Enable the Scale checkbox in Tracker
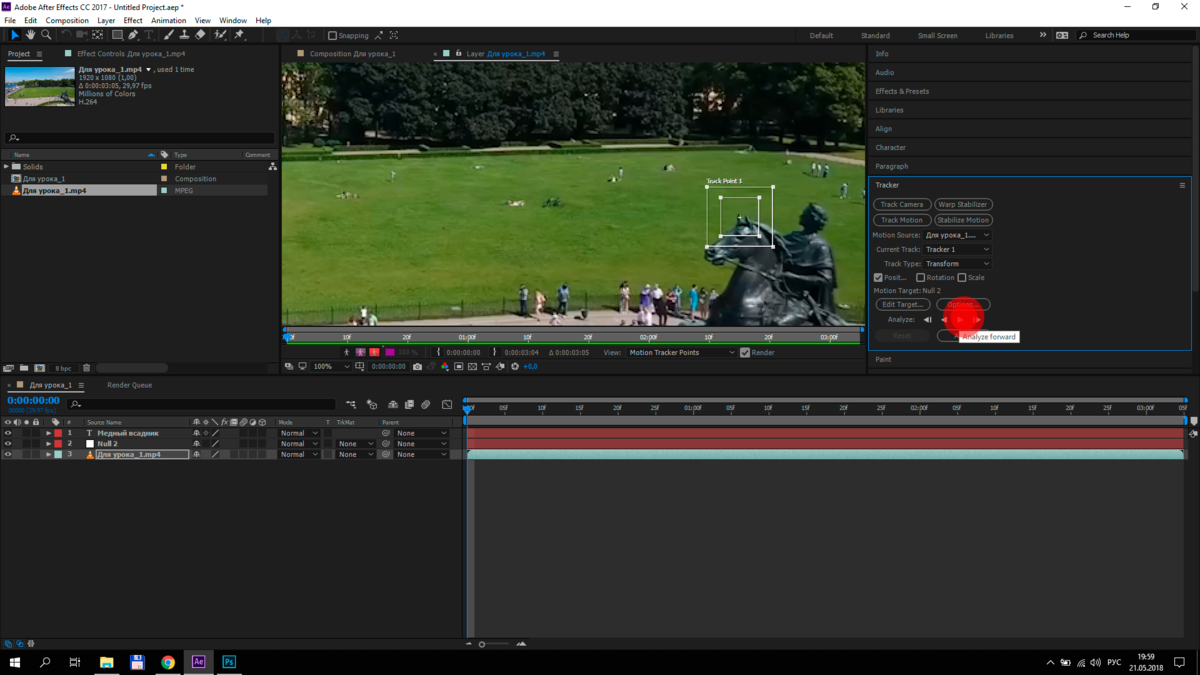The image size is (1200, 675). pyautogui.click(x=962, y=278)
